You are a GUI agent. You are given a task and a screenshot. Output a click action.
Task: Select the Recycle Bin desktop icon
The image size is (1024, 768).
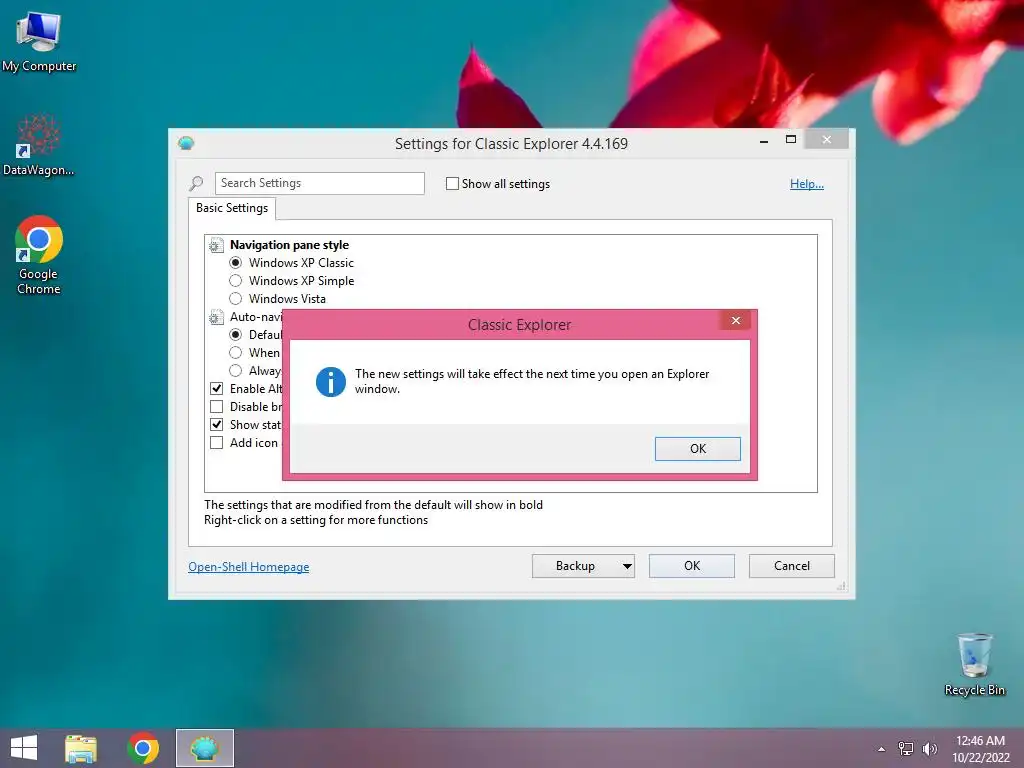[x=974, y=664]
